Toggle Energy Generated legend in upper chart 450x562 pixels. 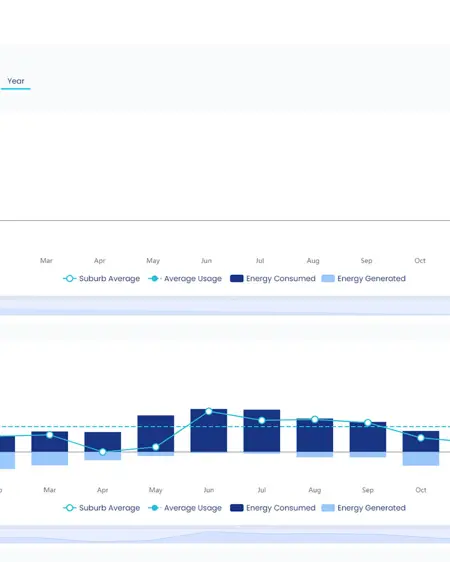363,278
